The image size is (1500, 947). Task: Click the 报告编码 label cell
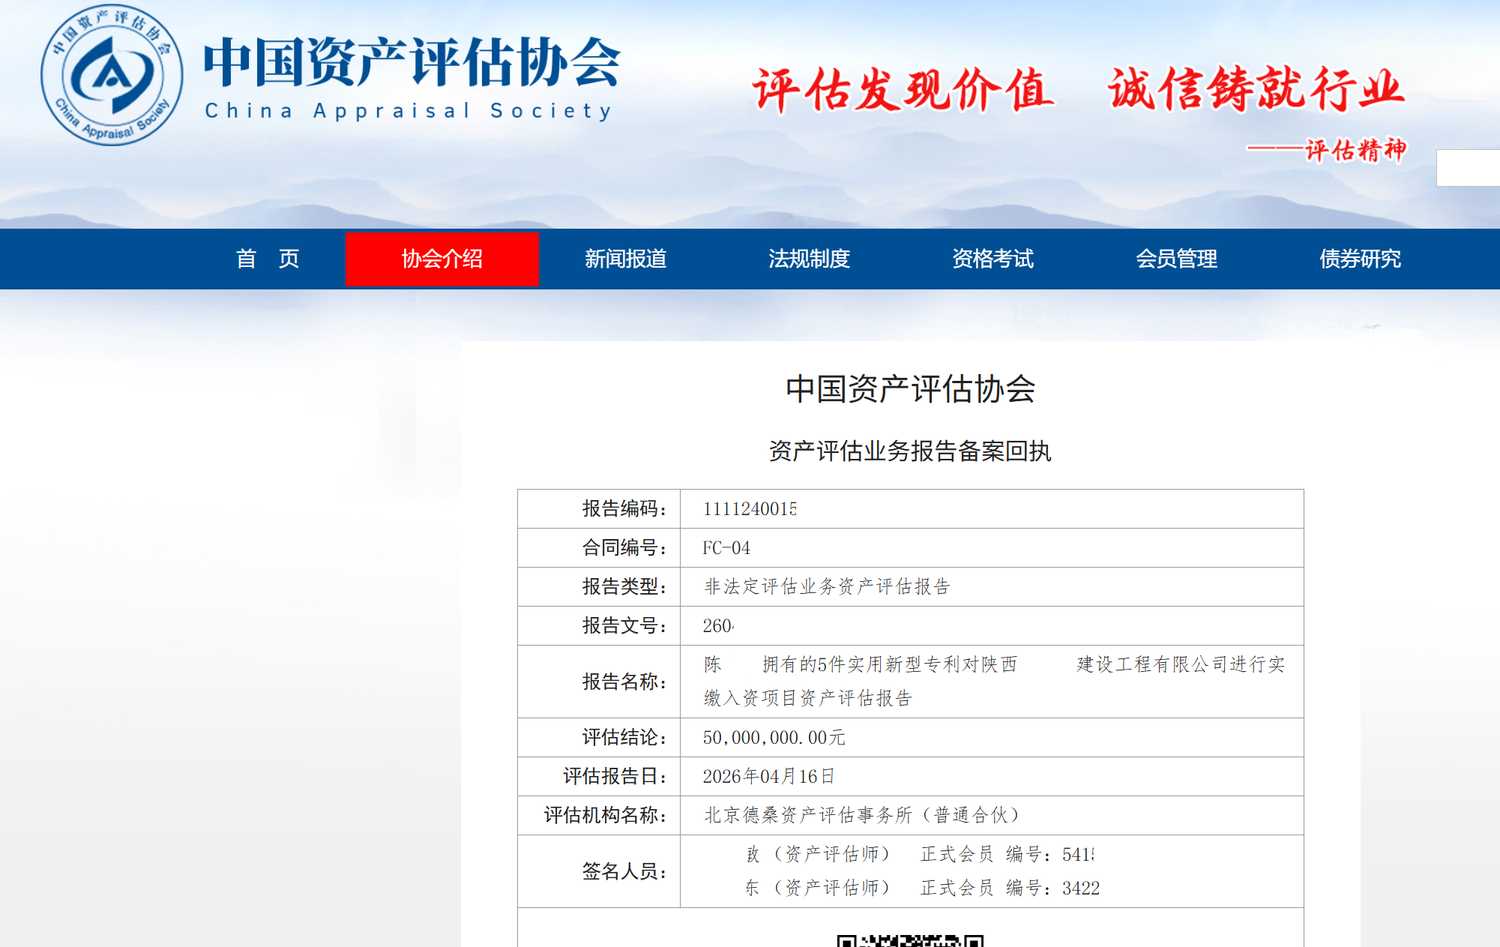[599, 509]
